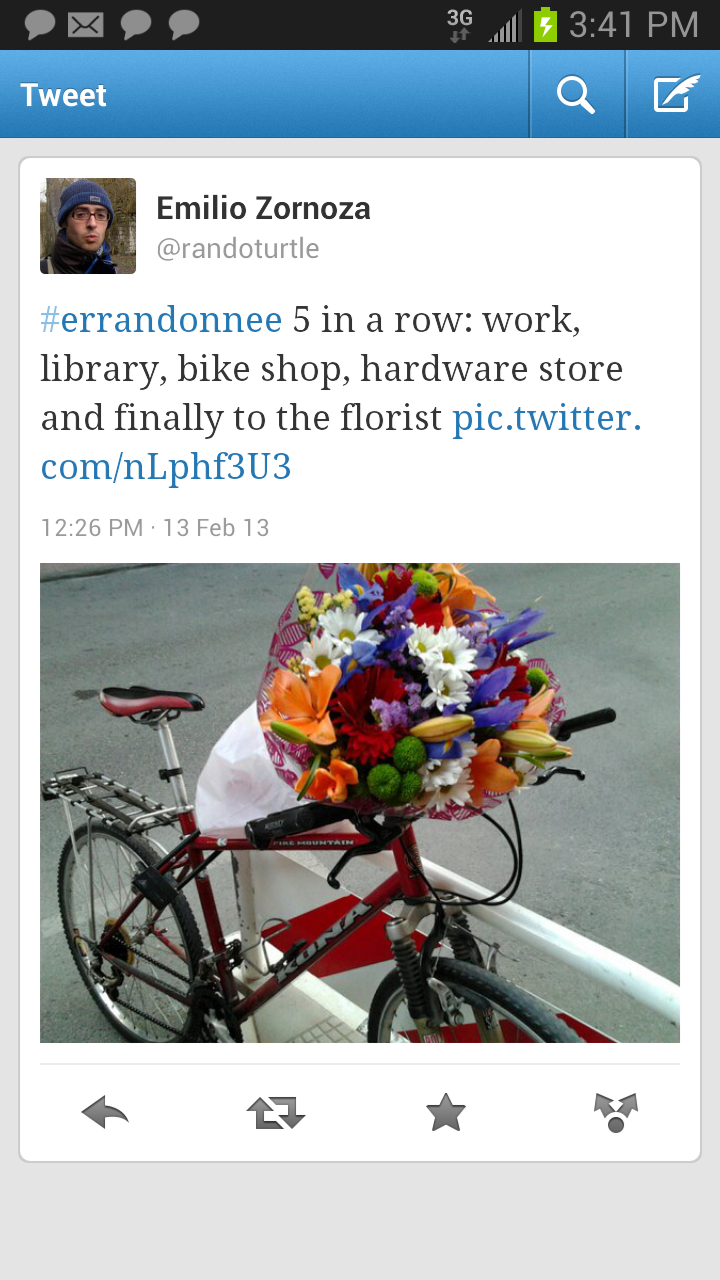Open the search magnifier in header
This screenshot has width=720, height=1280.
(576, 95)
